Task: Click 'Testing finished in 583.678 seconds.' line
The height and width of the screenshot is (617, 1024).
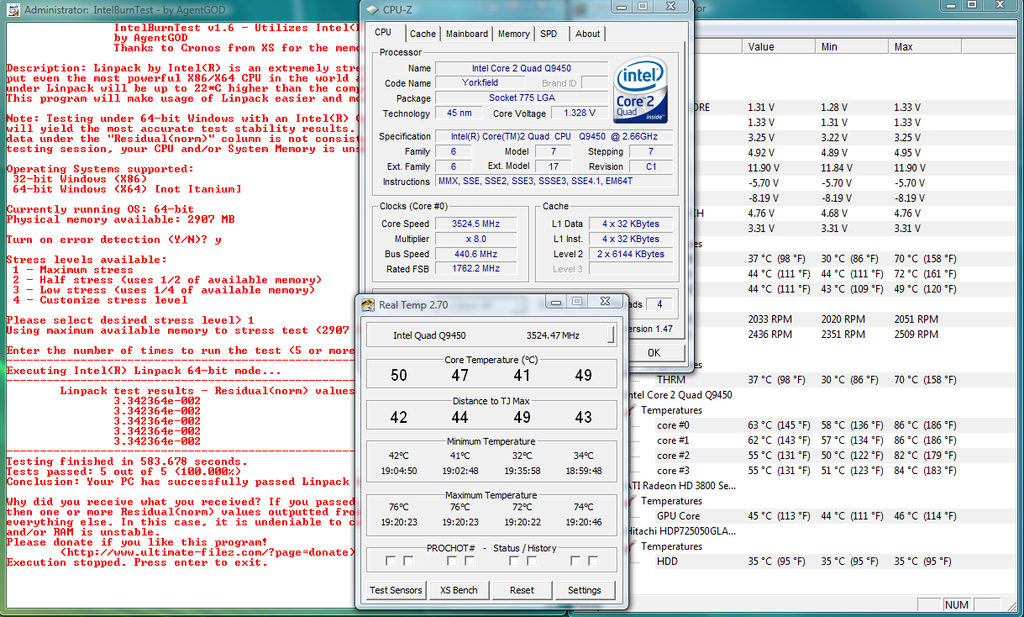Action: tap(127, 461)
